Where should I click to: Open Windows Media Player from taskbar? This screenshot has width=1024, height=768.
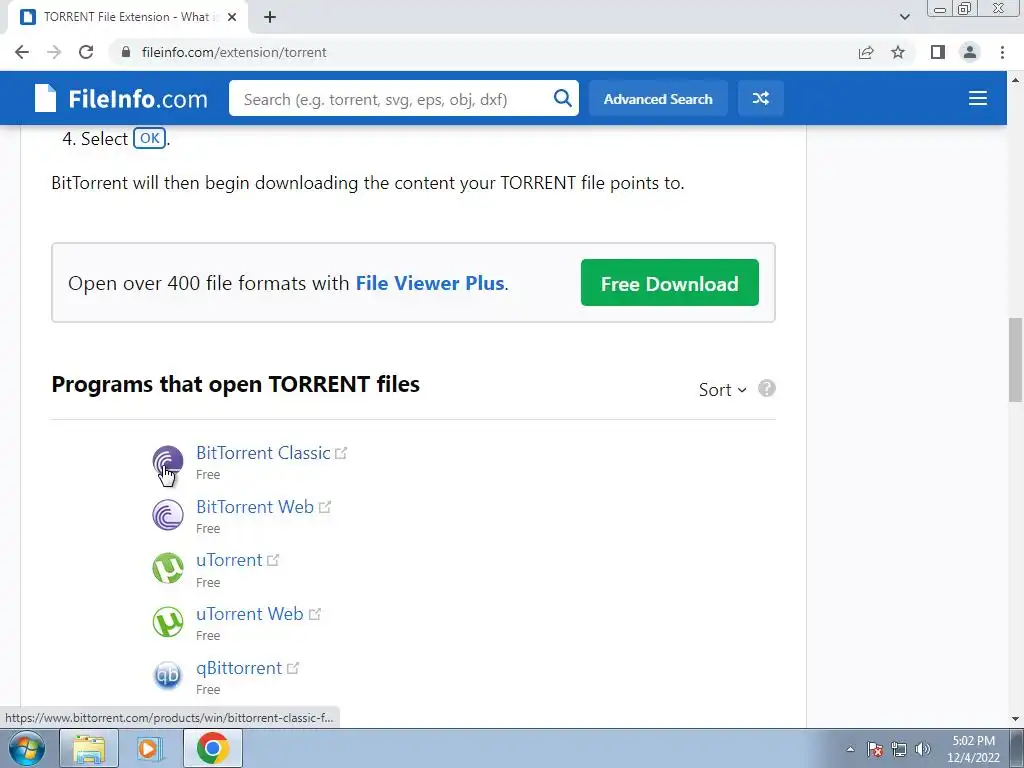(150, 748)
